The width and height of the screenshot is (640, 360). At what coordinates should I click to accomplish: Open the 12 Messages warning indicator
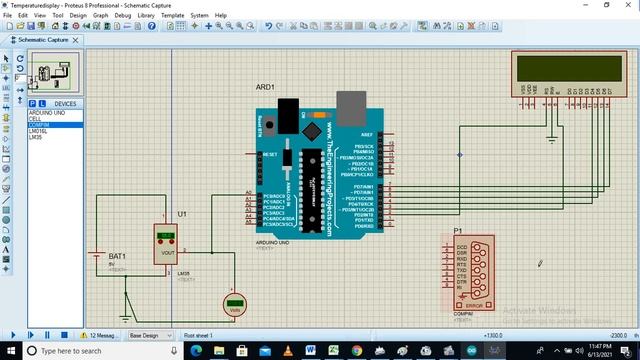98,335
